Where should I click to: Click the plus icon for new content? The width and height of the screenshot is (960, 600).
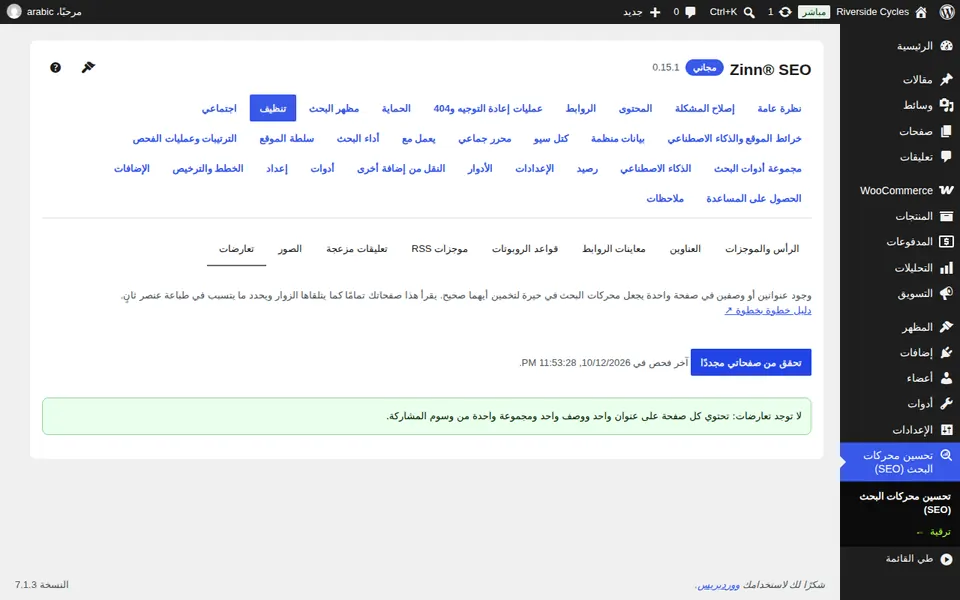655,12
